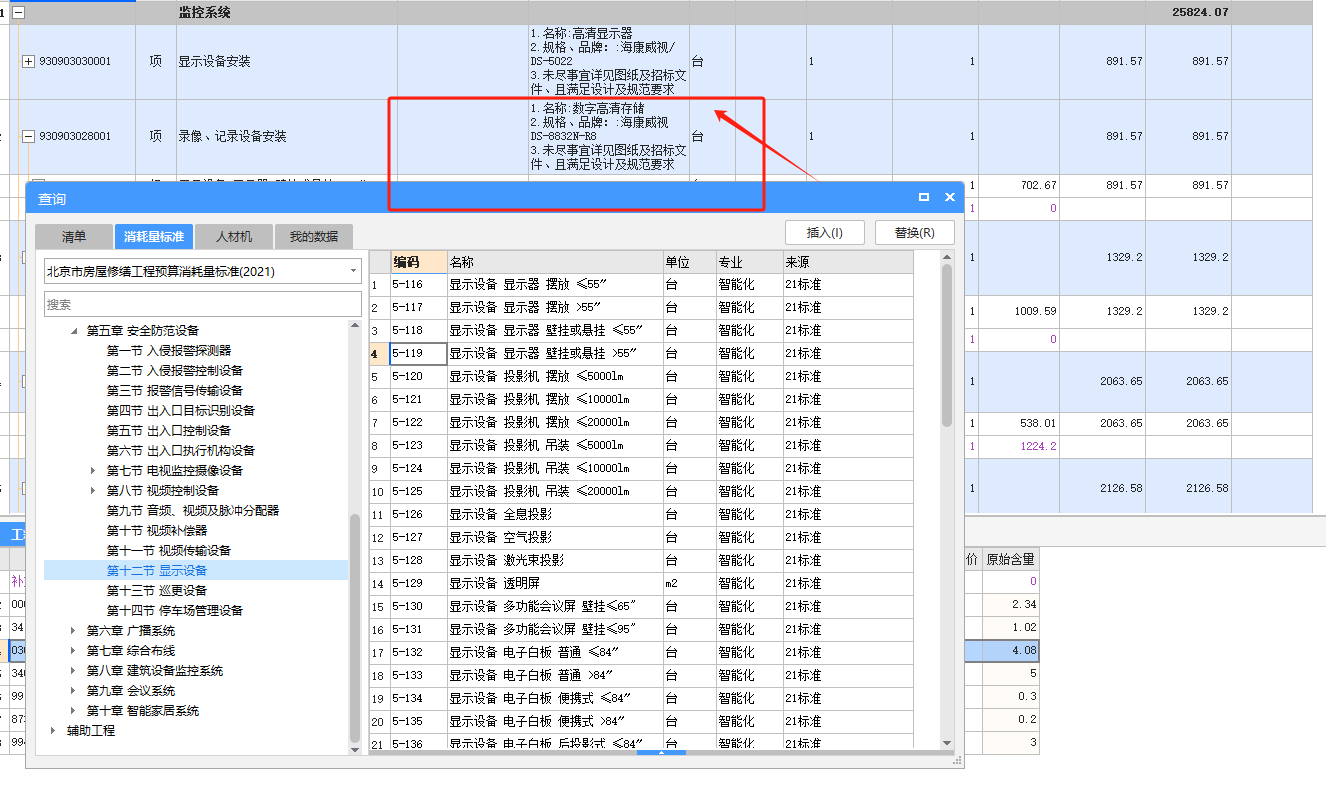
Task: Expand 第六章 广播系统
Action: point(74,631)
